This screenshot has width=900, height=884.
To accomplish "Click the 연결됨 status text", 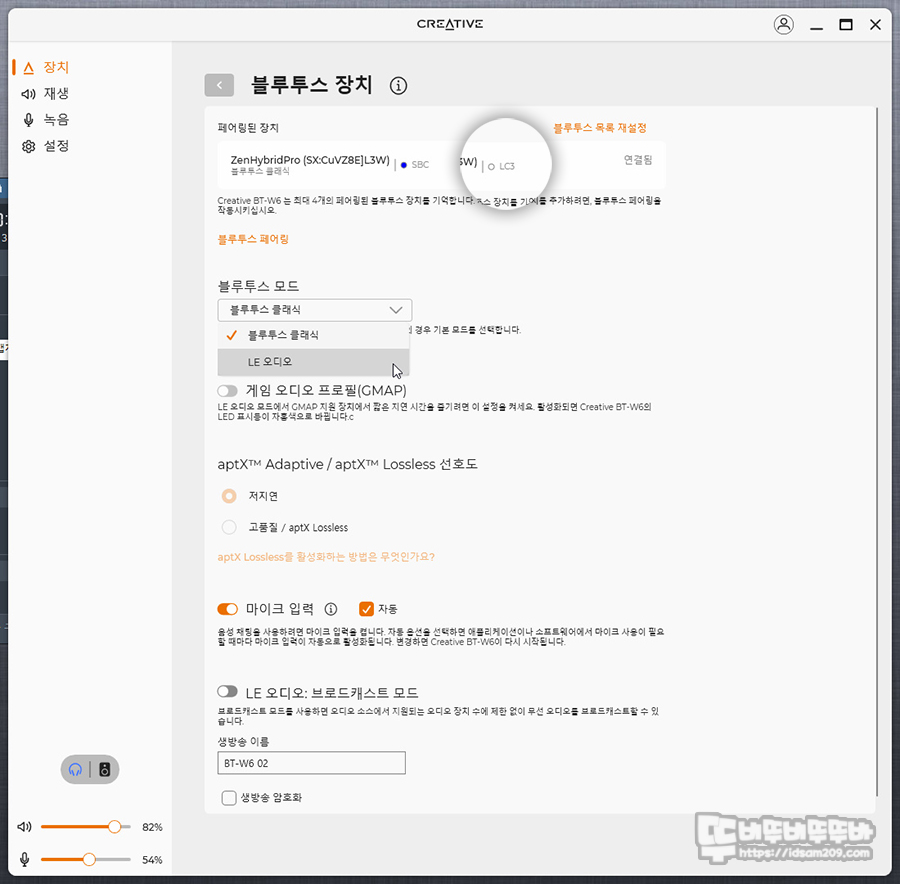I will (x=638, y=160).
